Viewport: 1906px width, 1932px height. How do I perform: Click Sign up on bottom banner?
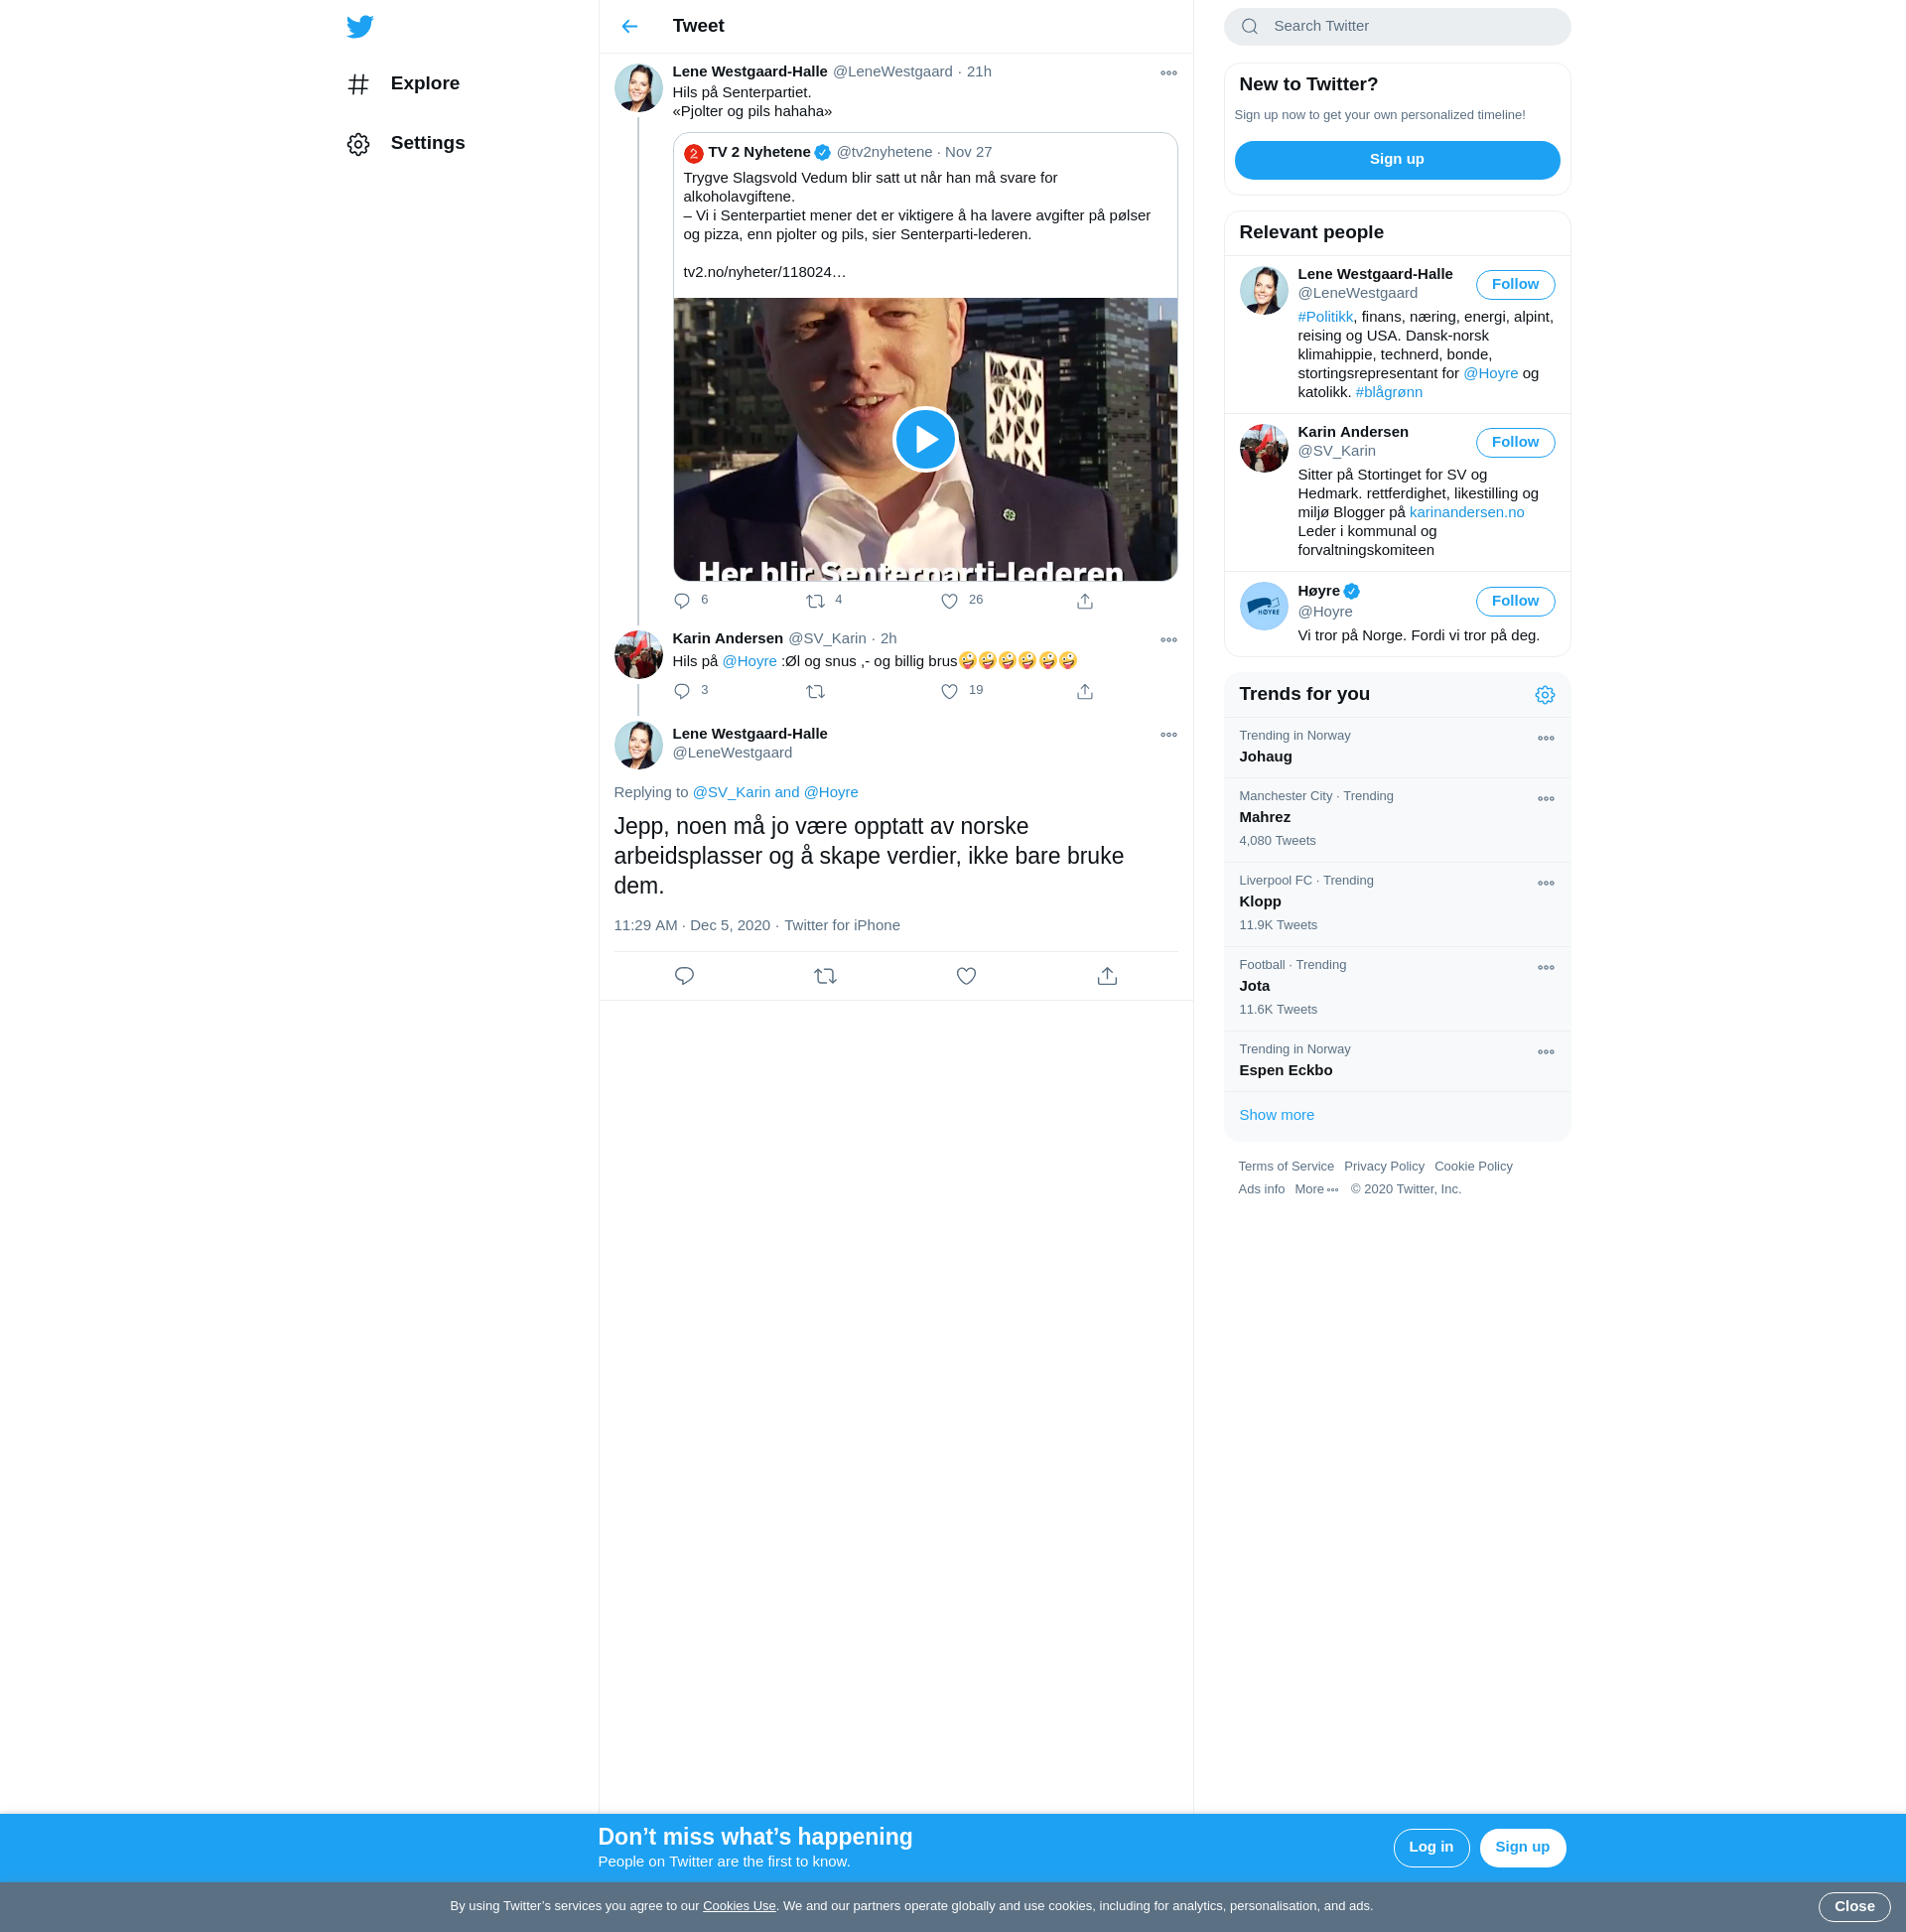1521,1848
